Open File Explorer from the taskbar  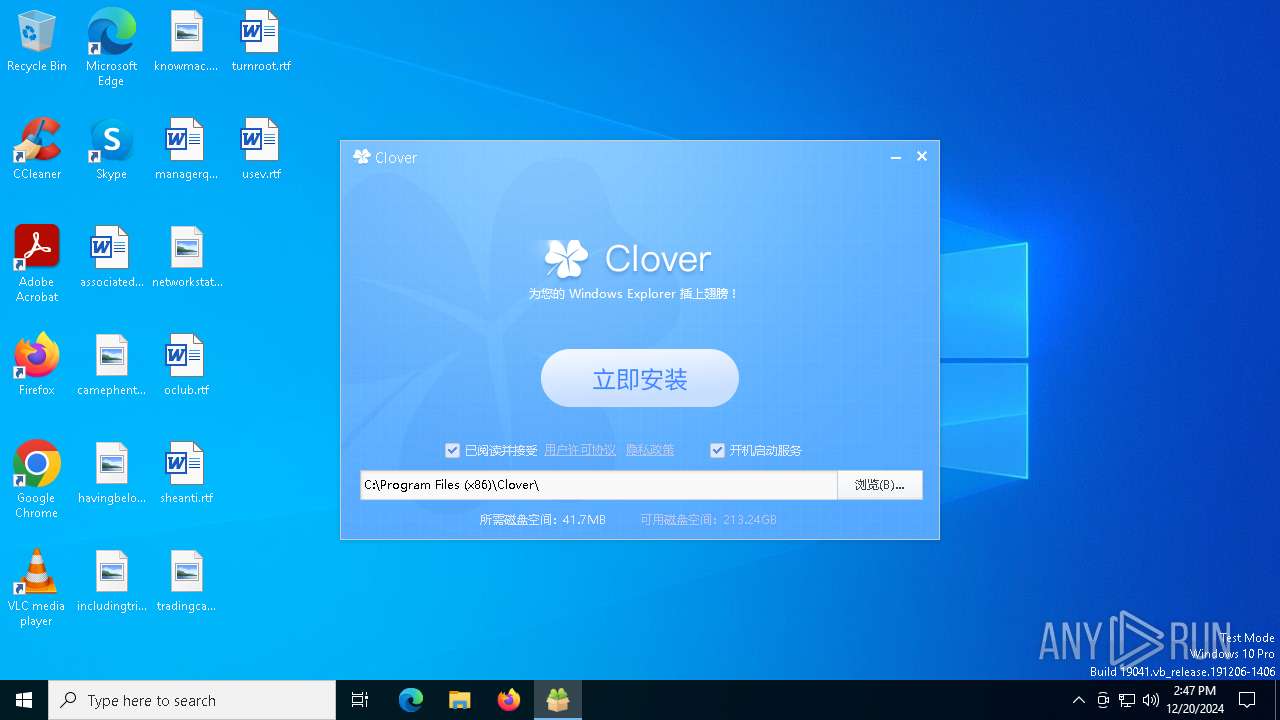point(460,700)
